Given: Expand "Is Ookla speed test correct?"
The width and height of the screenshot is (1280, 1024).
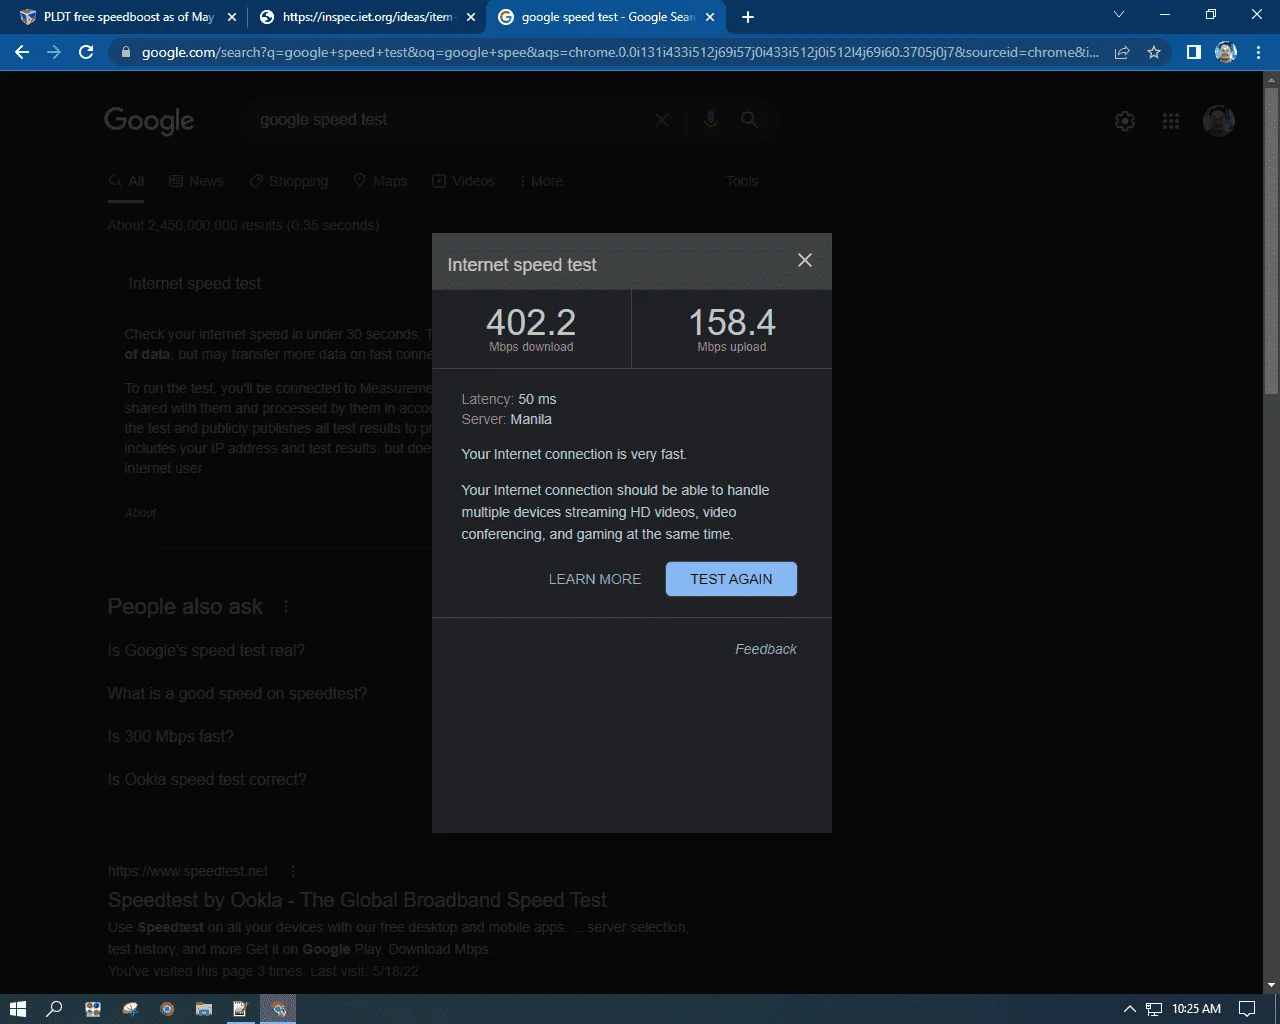Looking at the screenshot, I should [x=207, y=779].
